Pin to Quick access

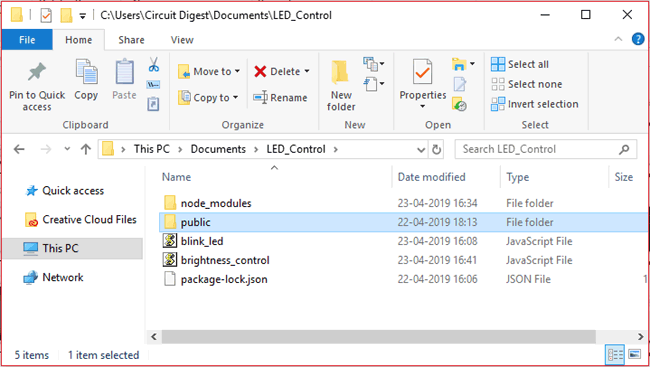pyautogui.click(x=37, y=86)
